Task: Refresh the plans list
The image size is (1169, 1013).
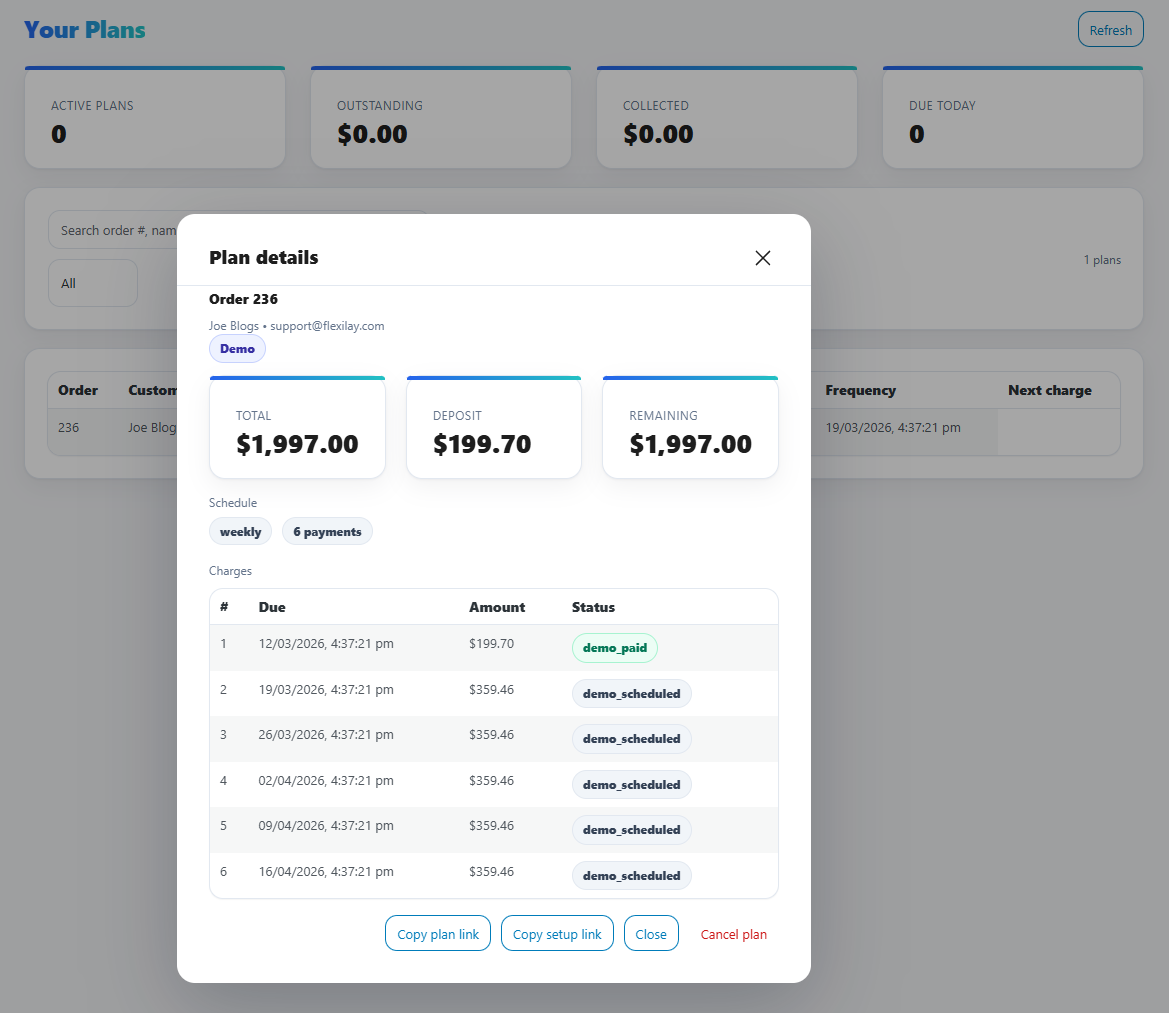Action: coord(1110,30)
